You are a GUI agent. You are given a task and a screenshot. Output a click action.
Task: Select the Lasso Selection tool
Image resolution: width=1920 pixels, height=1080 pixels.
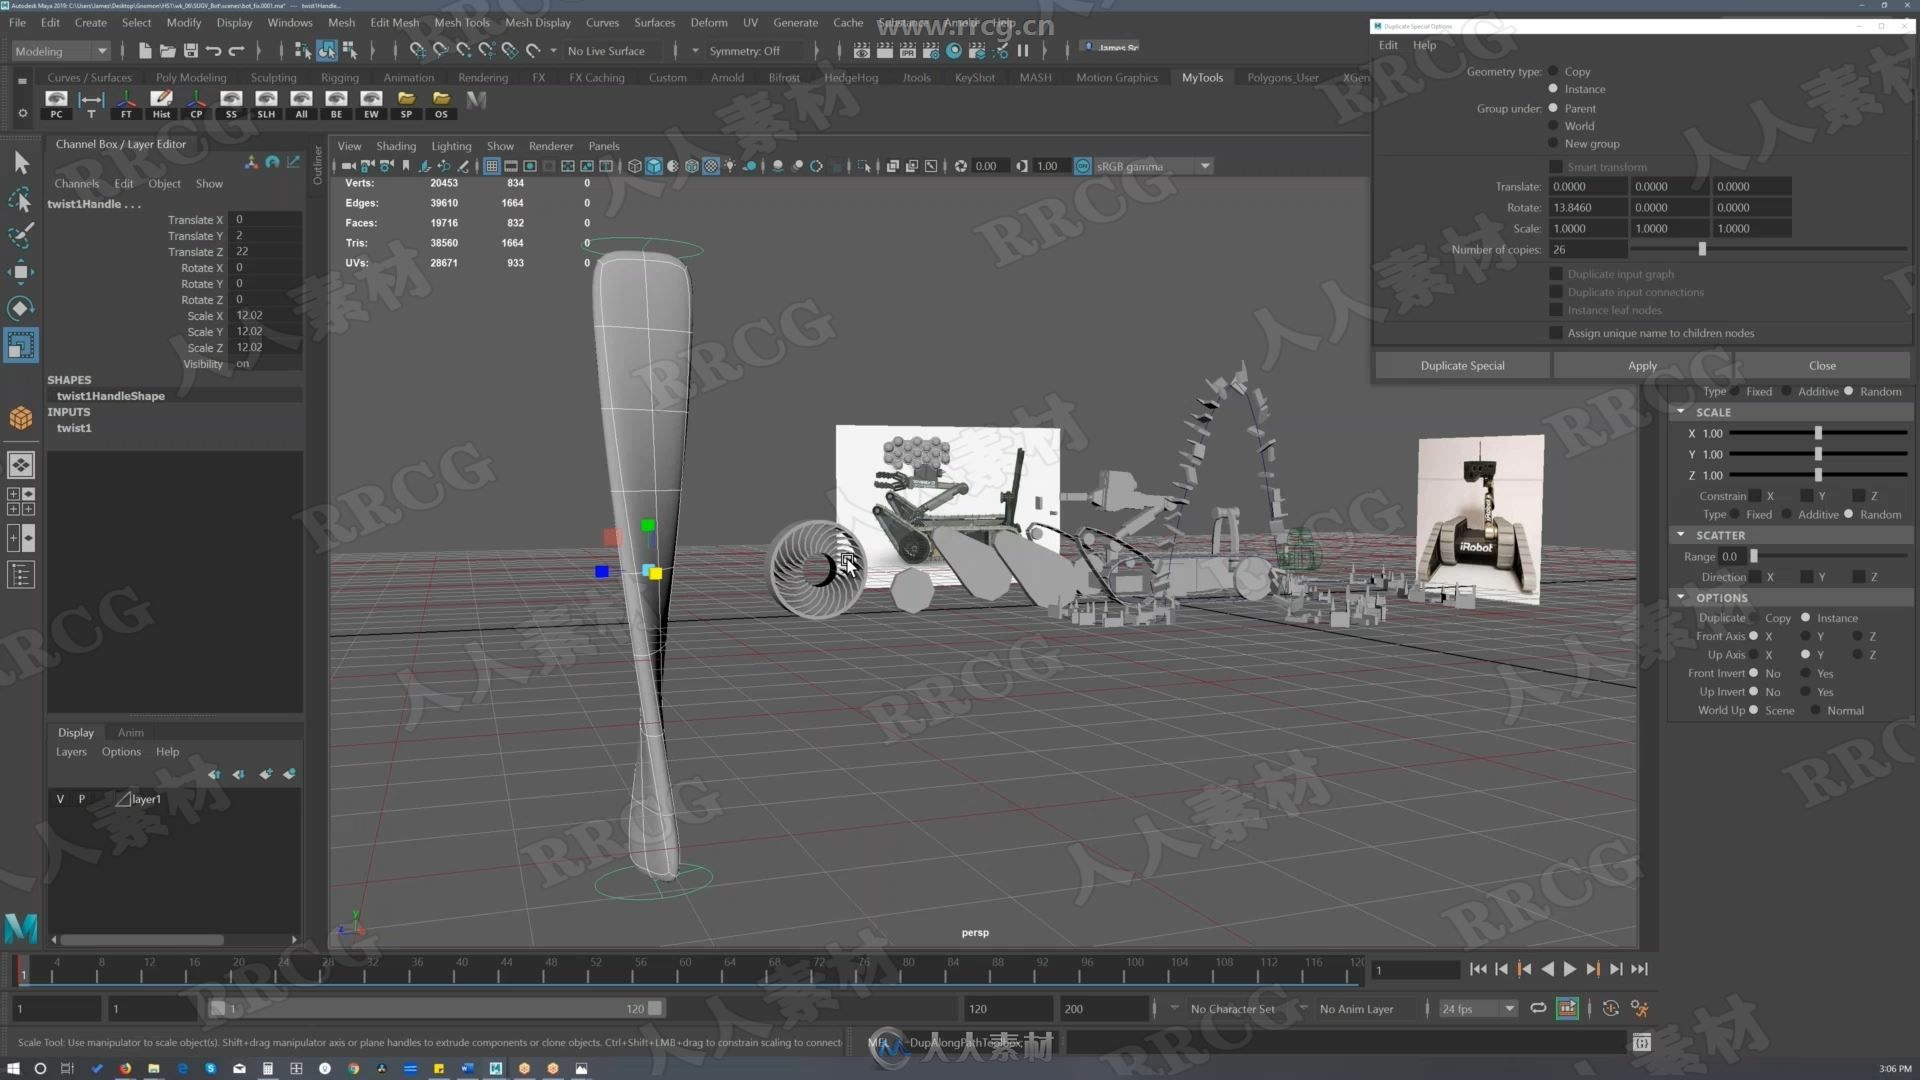(20, 195)
